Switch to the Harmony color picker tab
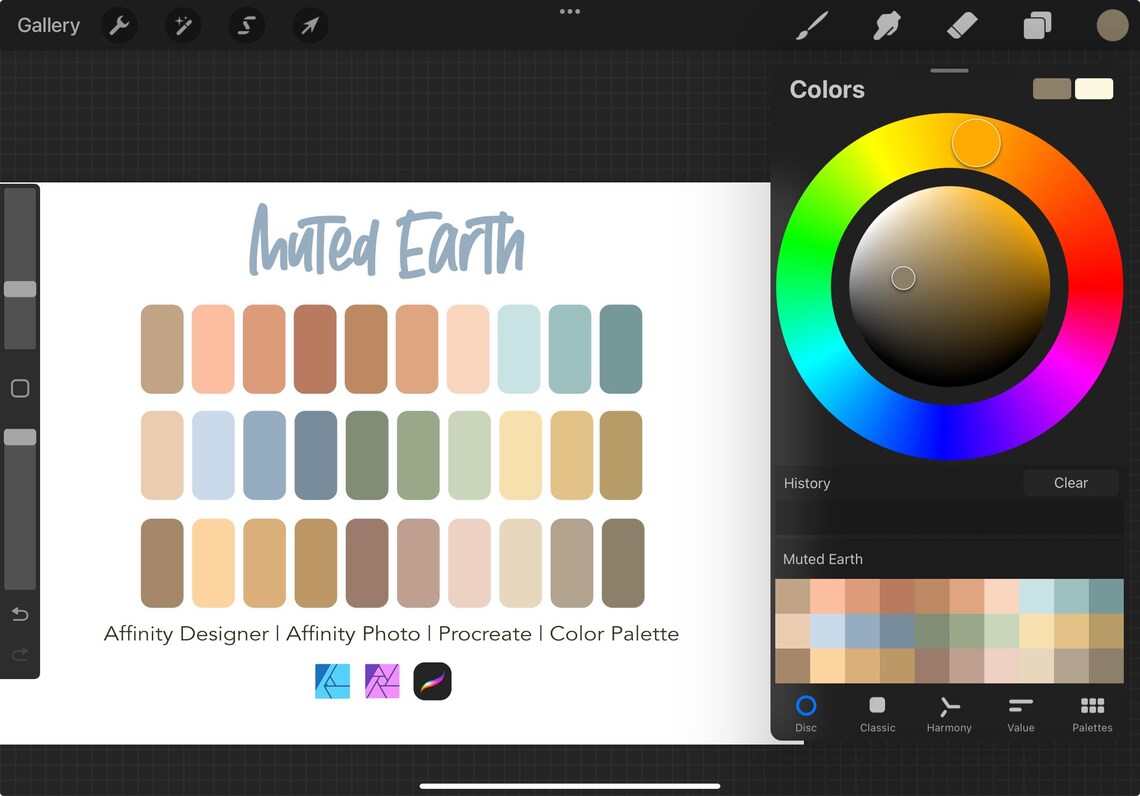1140x796 pixels. tap(948, 713)
